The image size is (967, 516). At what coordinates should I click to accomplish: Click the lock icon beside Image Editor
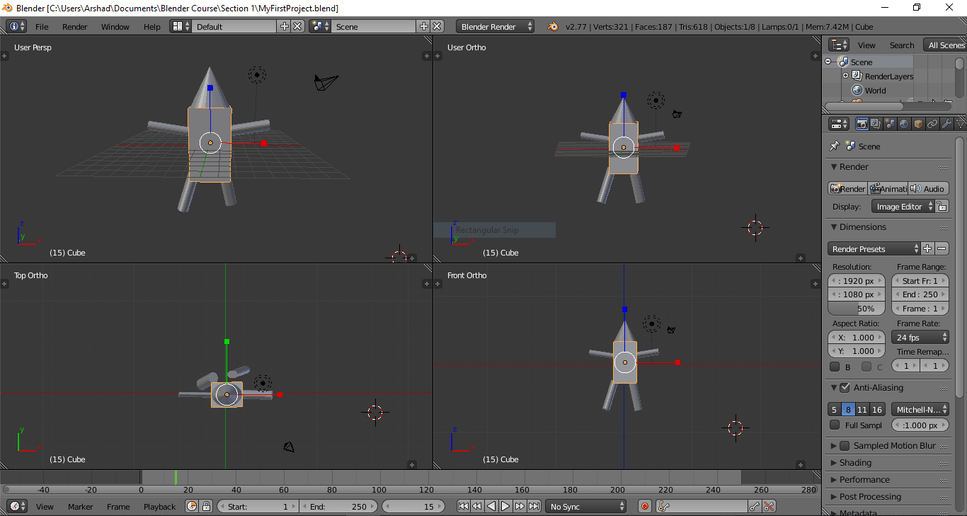click(x=942, y=207)
